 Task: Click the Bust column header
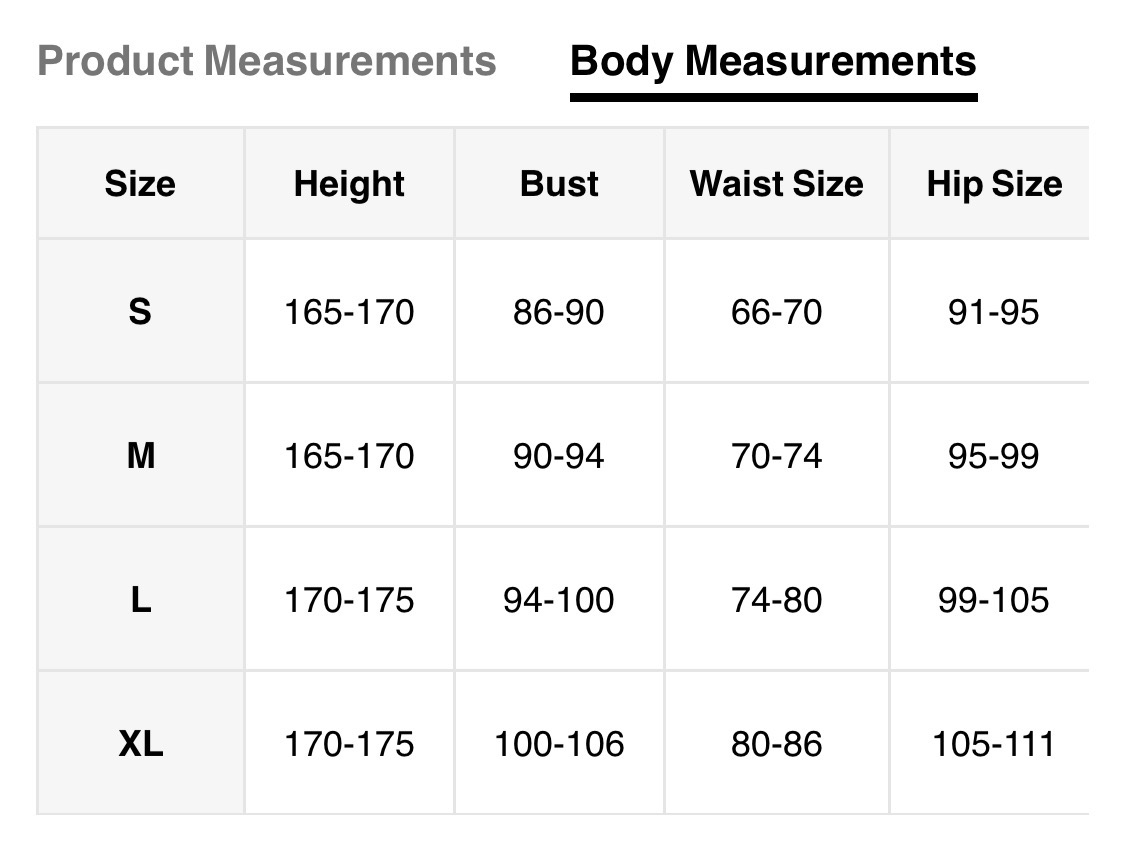tap(559, 184)
